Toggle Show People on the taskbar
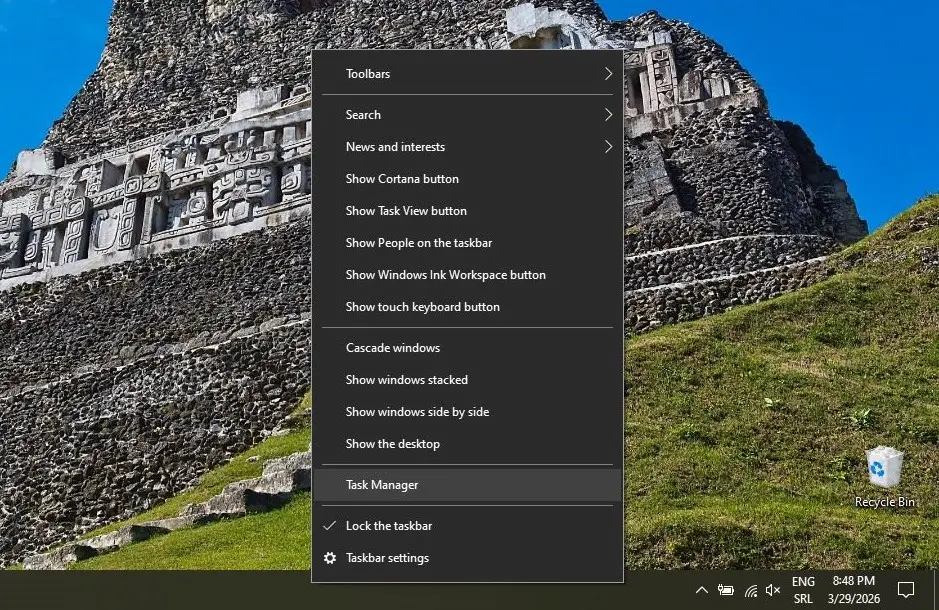Screen dimensions: 939x610 pos(421,242)
